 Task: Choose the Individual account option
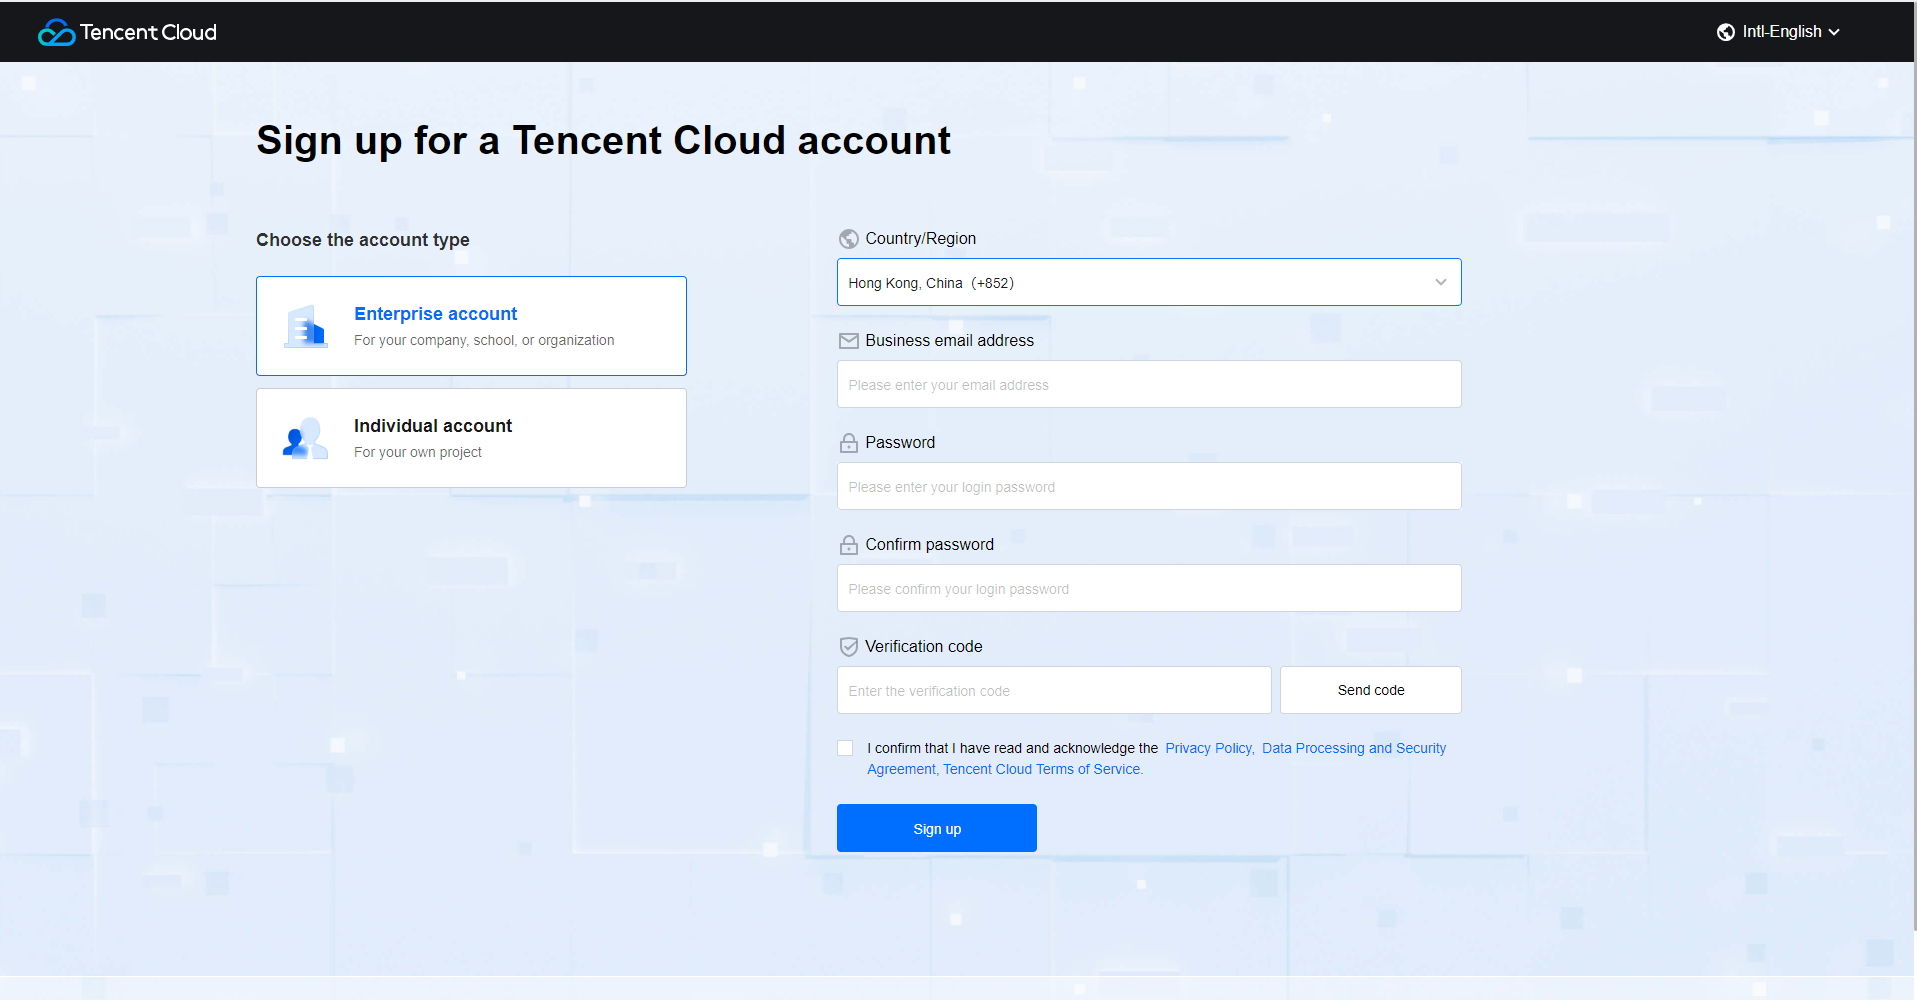(471, 438)
